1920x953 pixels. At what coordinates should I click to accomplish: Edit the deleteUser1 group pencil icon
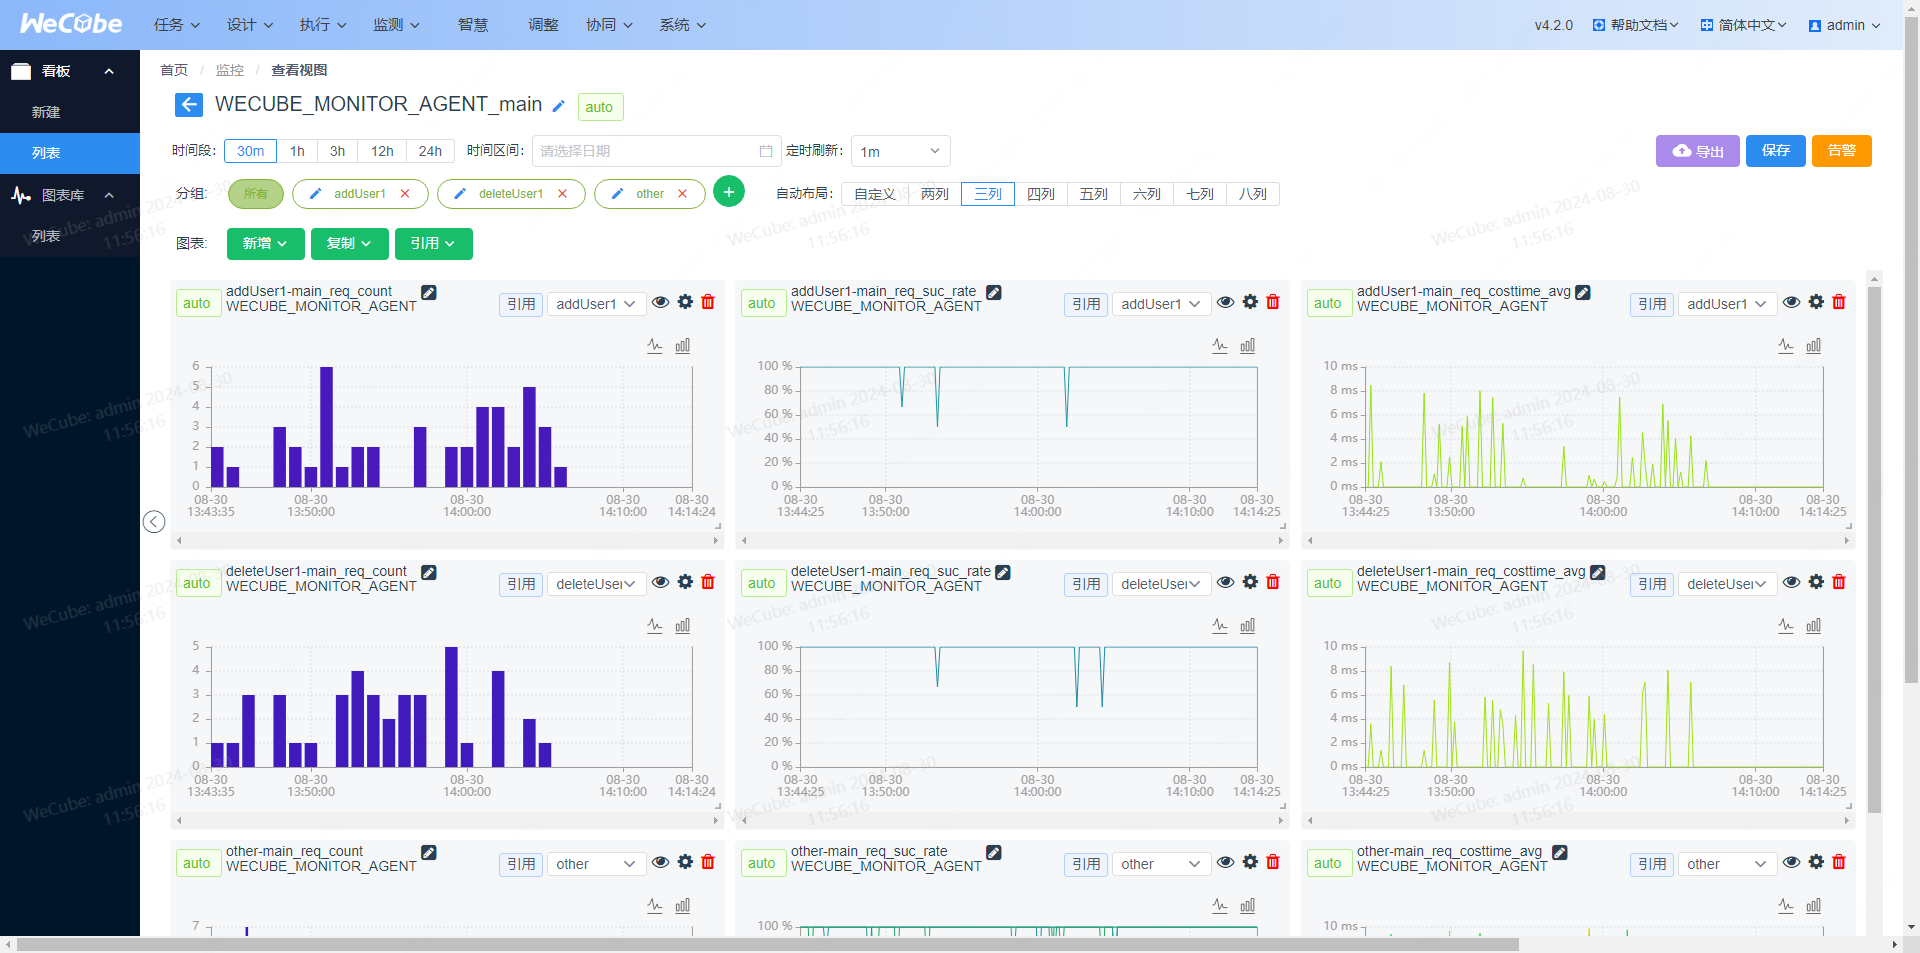pos(460,194)
